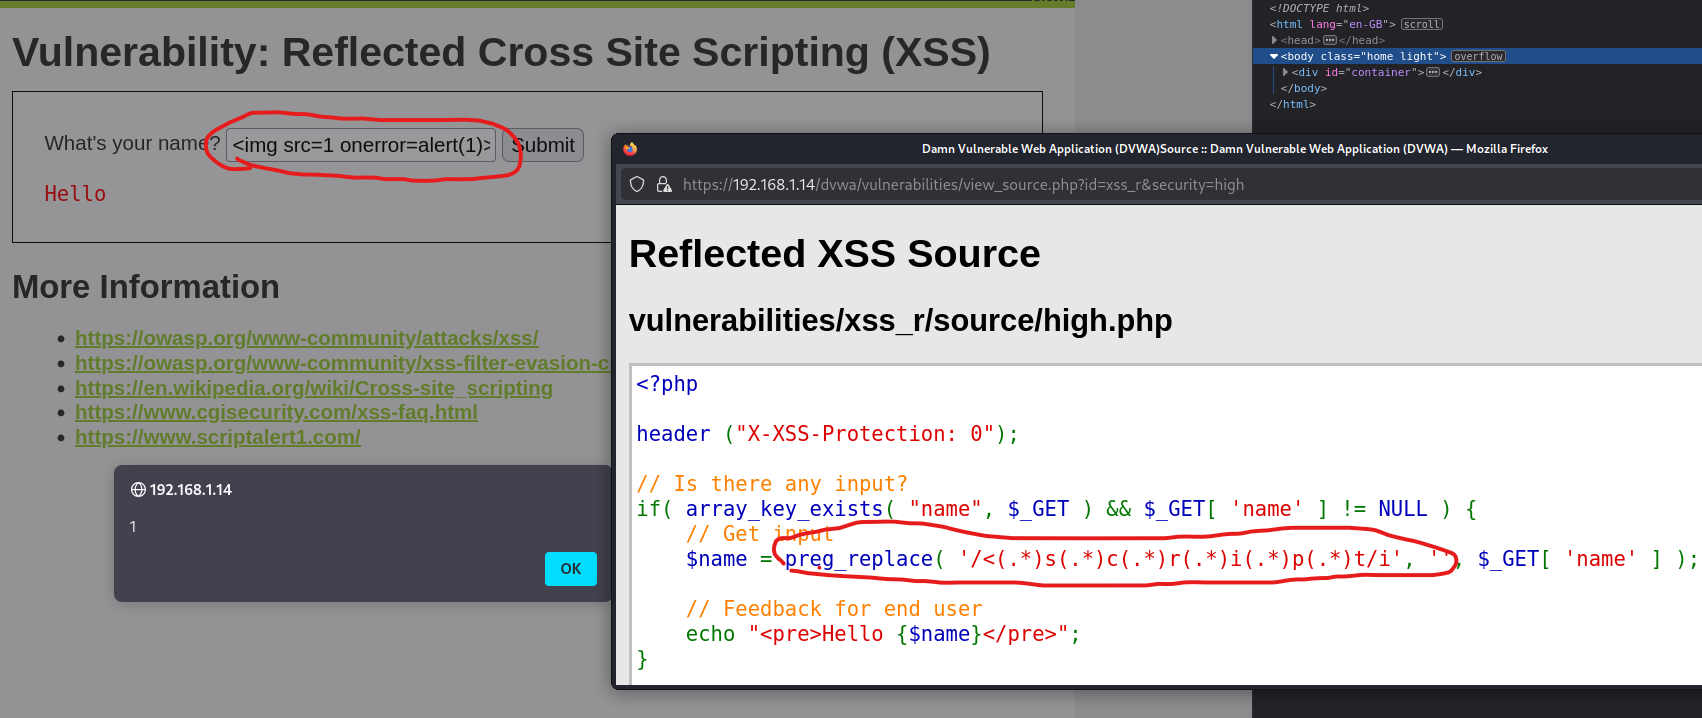This screenshot has width=1702, height=718.
Task: Click the 'What's your name?' label
Action: [x=132, y=144]
